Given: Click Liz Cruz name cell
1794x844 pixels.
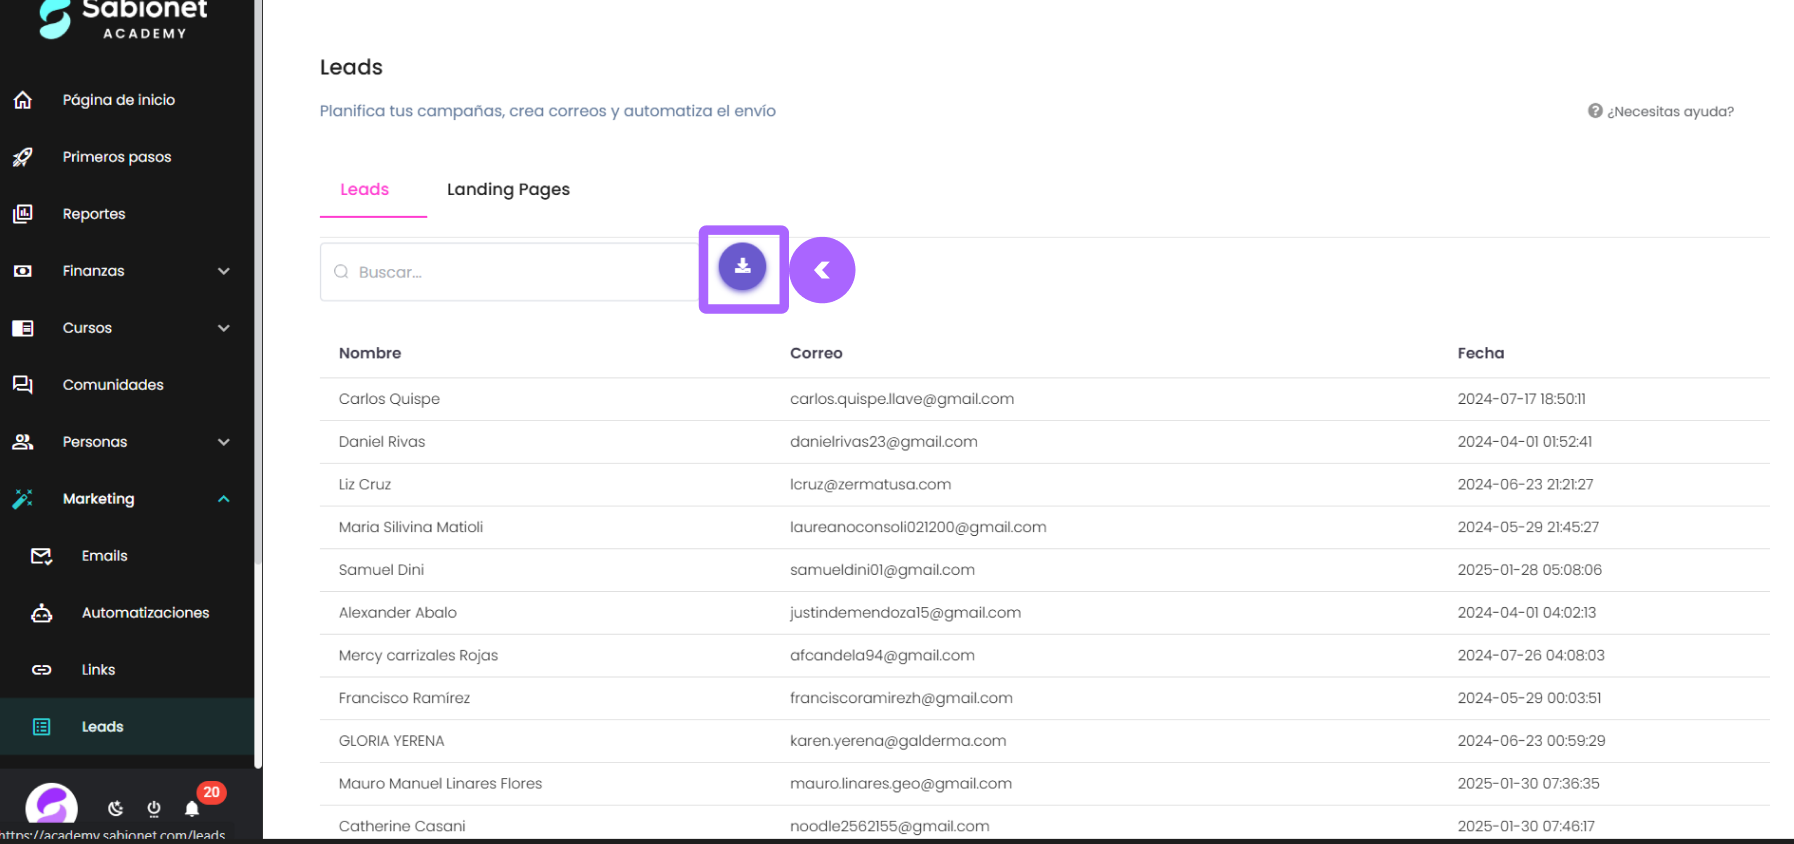Looking at the screenshot, I should click(365, 485).
